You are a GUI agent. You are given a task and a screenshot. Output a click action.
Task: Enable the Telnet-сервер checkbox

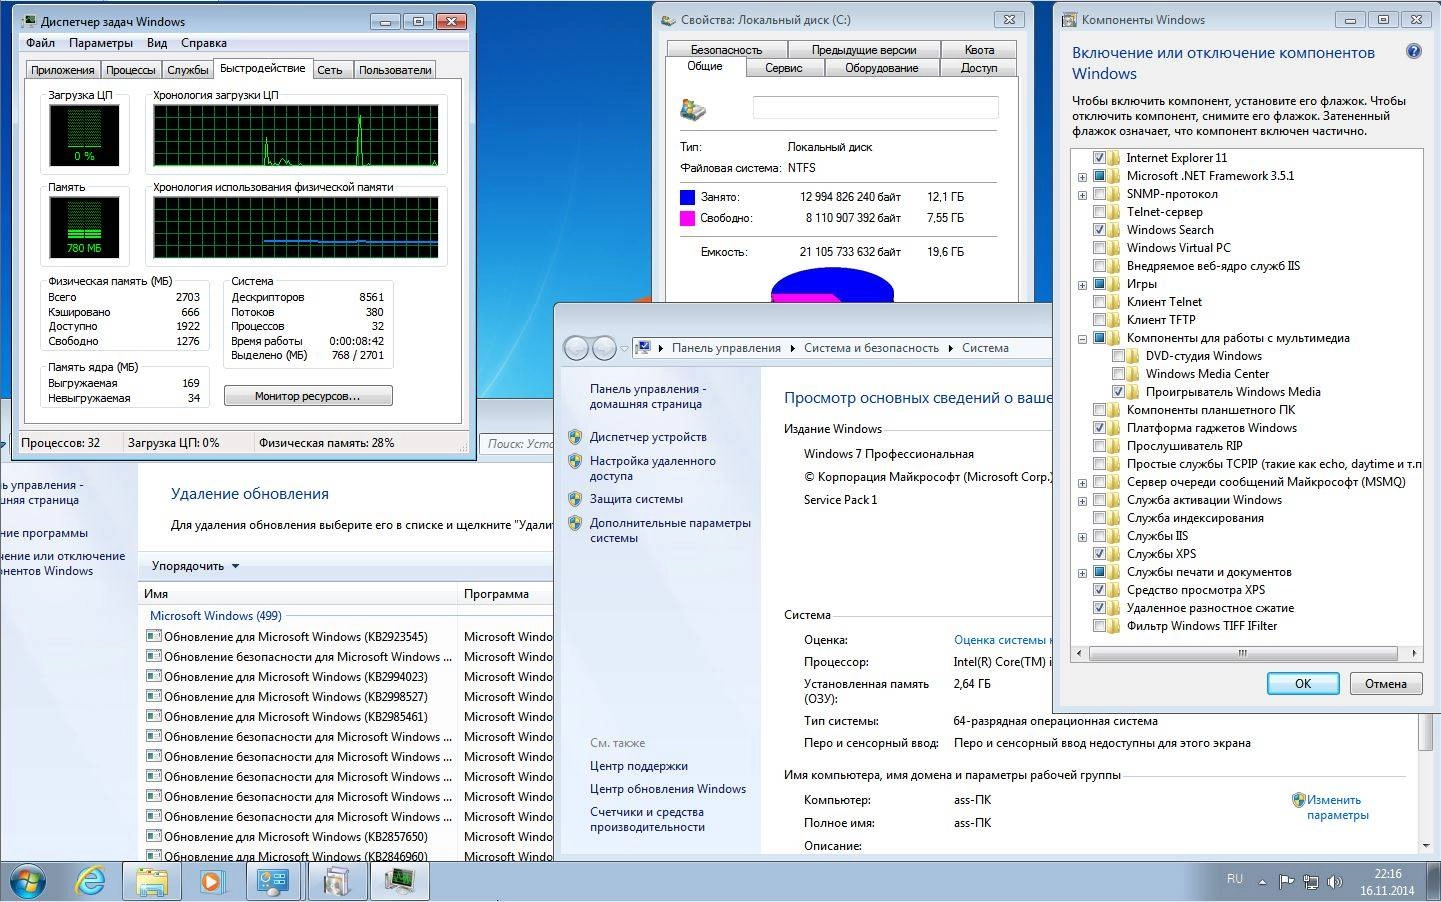[1099, 212]
